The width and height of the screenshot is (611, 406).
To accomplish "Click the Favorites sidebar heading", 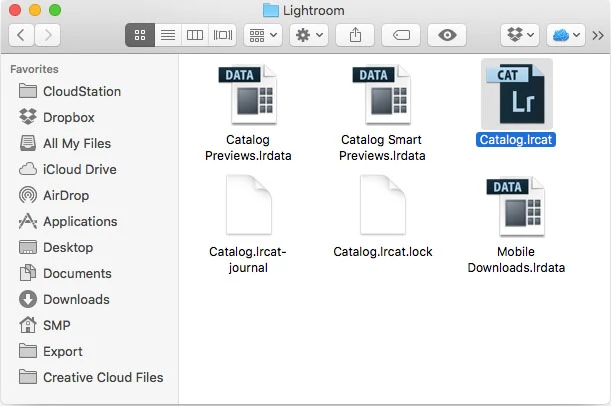I will [x=34, y=69].
